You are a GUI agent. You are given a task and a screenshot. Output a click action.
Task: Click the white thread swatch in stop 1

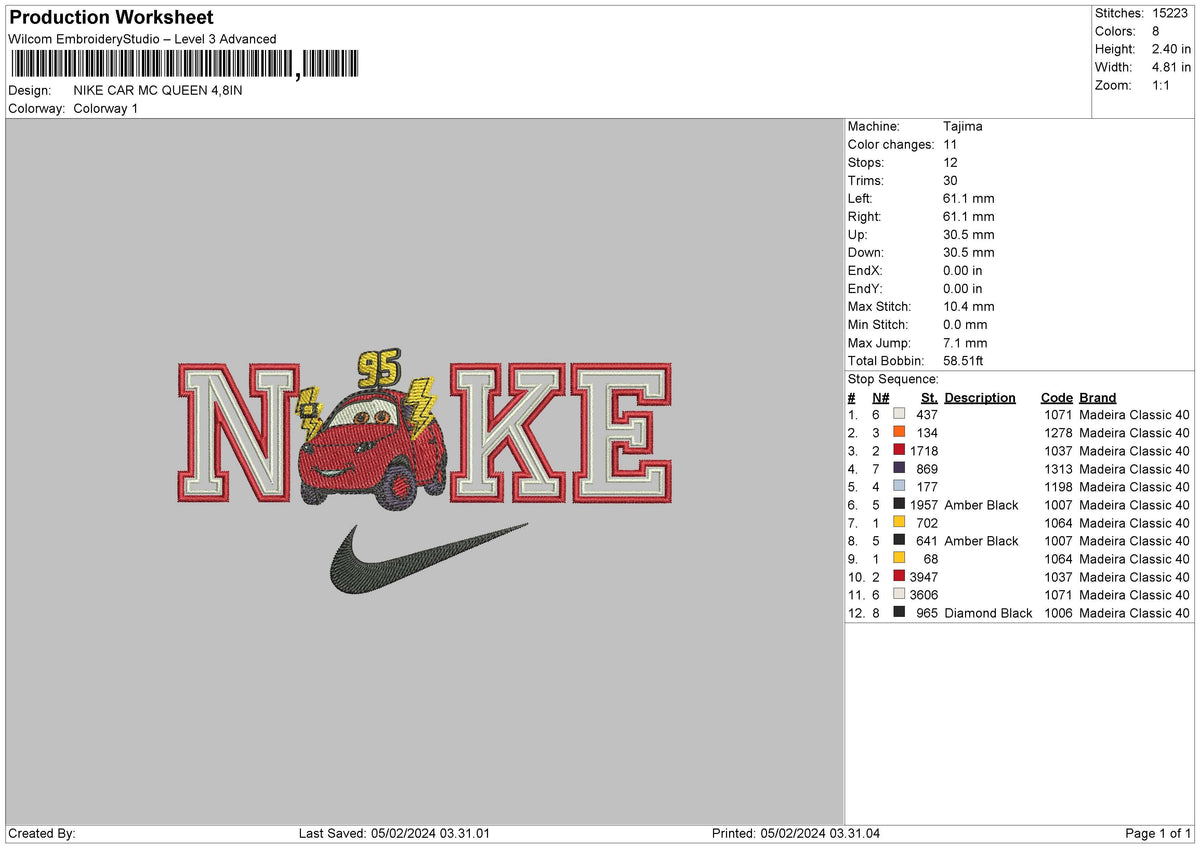(x=899, y=414)
